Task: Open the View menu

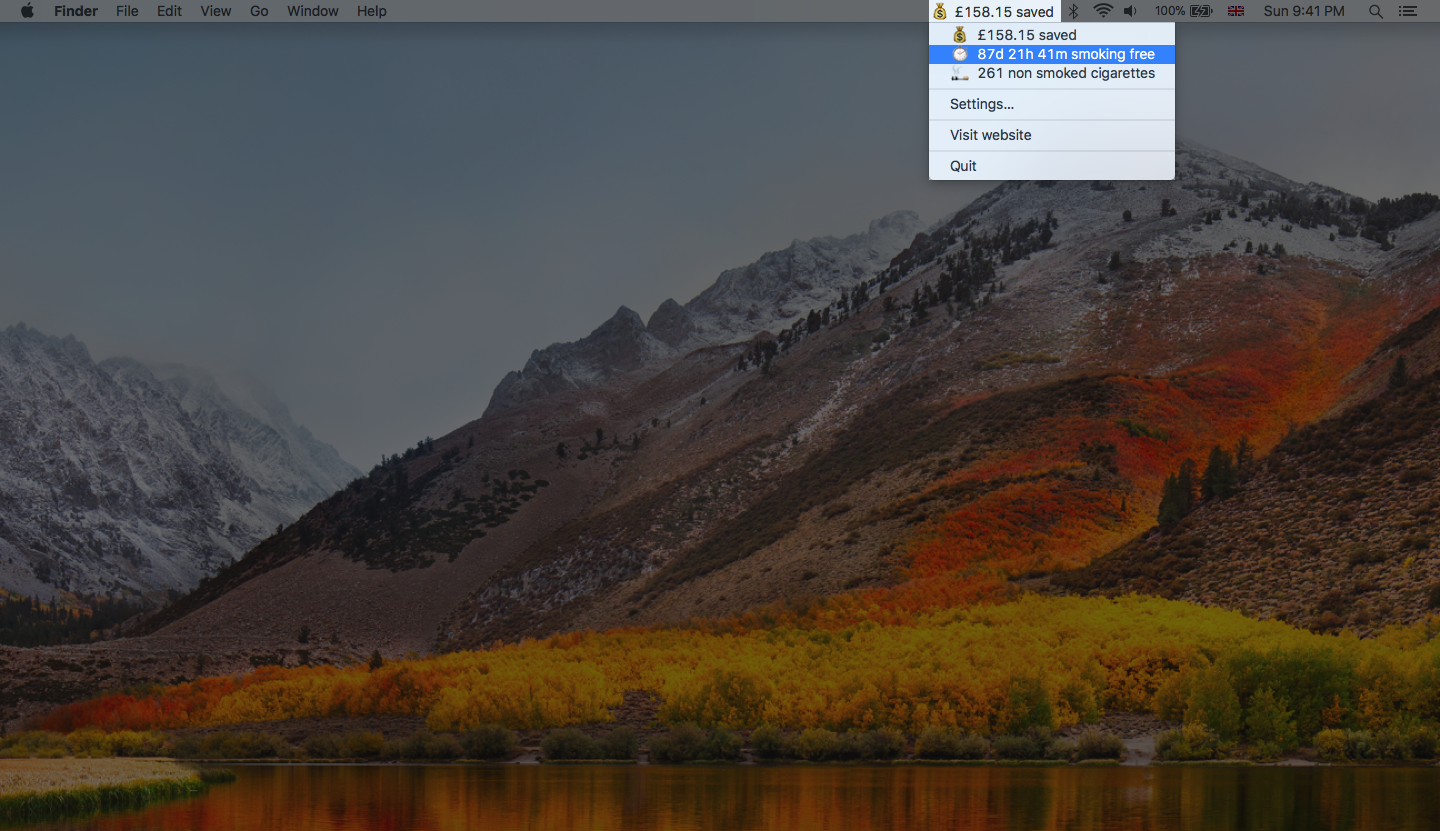Action: 216,11
